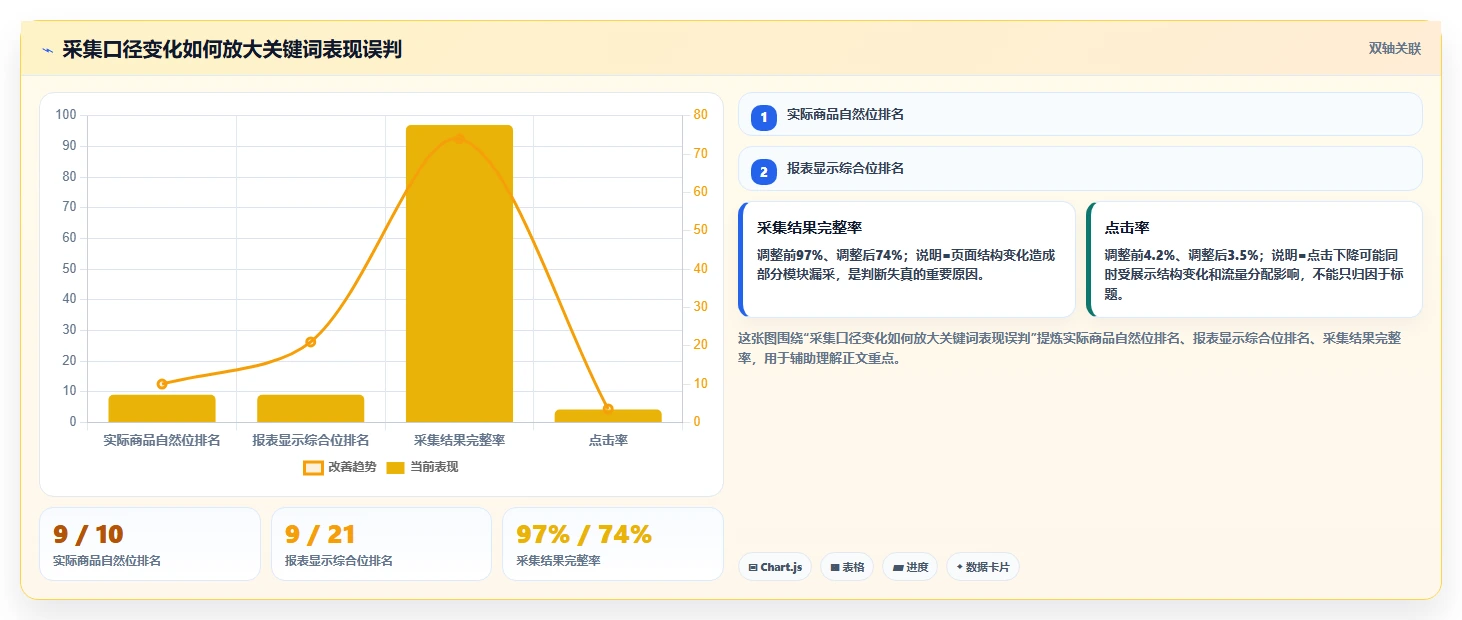Click the lightning icon beside the title
This screenshot has width=1462, height=620.
click(48, 50)
